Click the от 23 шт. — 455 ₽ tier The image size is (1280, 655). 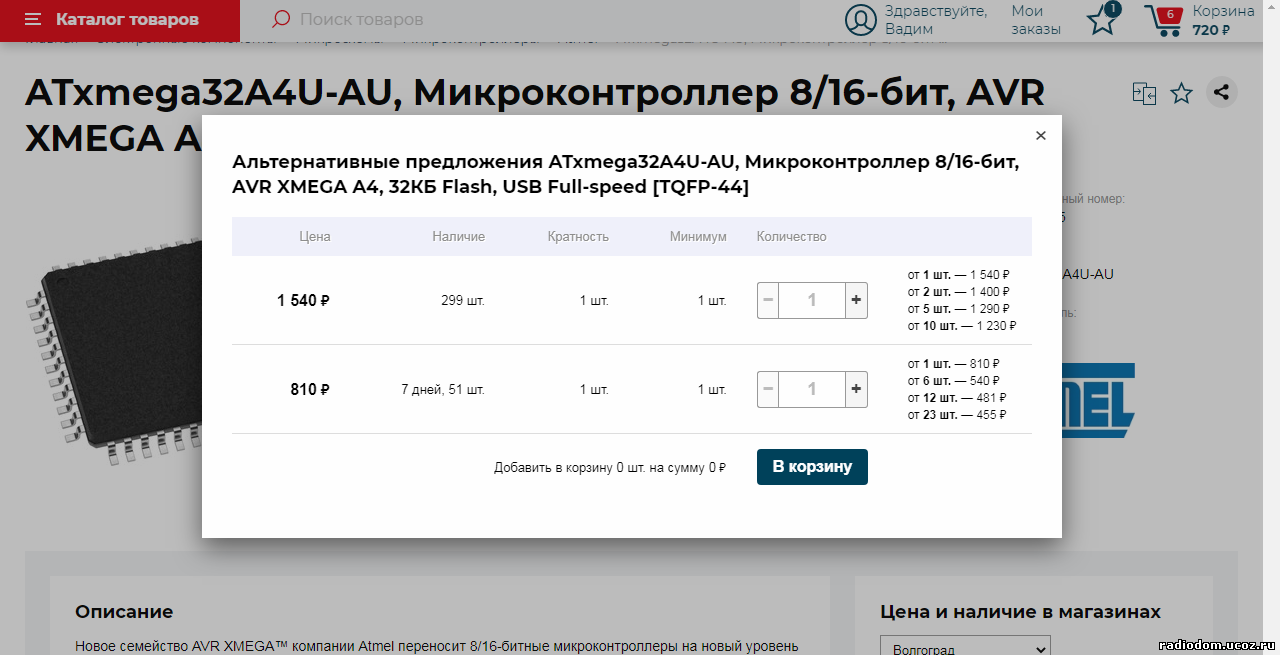pos(957,415)
